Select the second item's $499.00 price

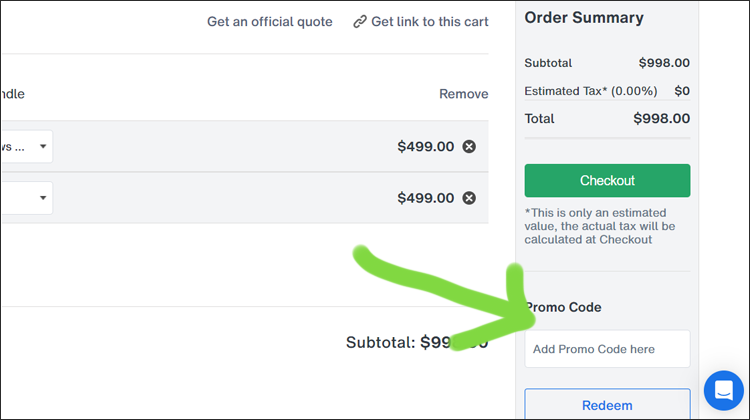pos(425,198)
